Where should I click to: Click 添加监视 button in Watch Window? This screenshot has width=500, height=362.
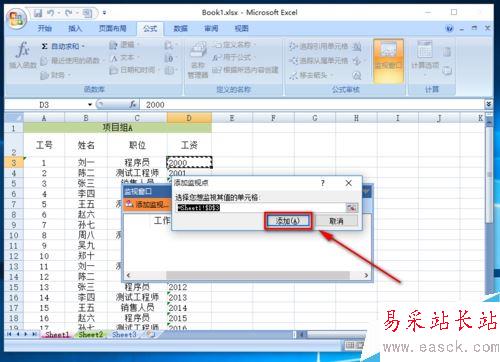coord(148,204)
